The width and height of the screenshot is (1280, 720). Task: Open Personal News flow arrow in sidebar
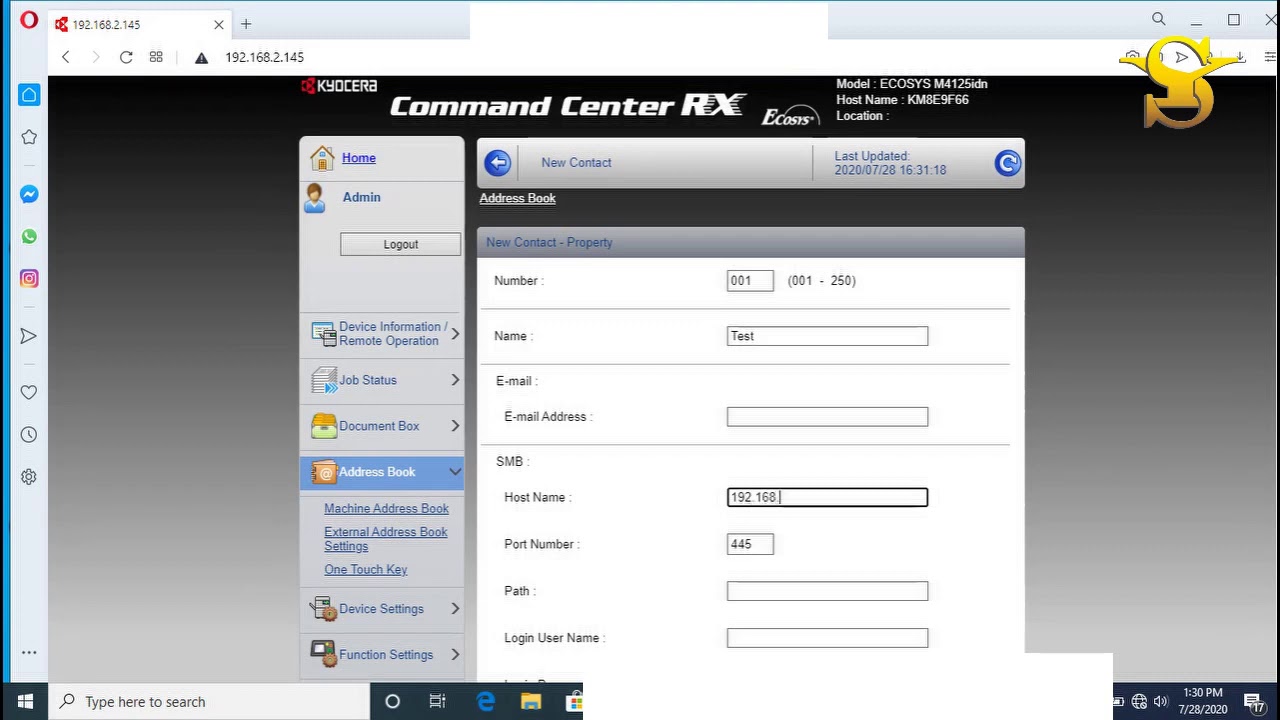click(29, 336)
